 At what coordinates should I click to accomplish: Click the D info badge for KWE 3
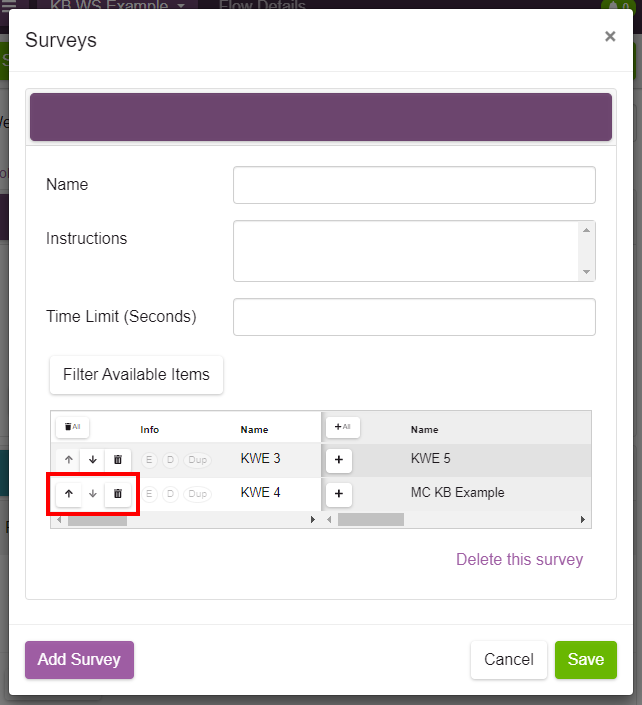(x=170, y=460)
